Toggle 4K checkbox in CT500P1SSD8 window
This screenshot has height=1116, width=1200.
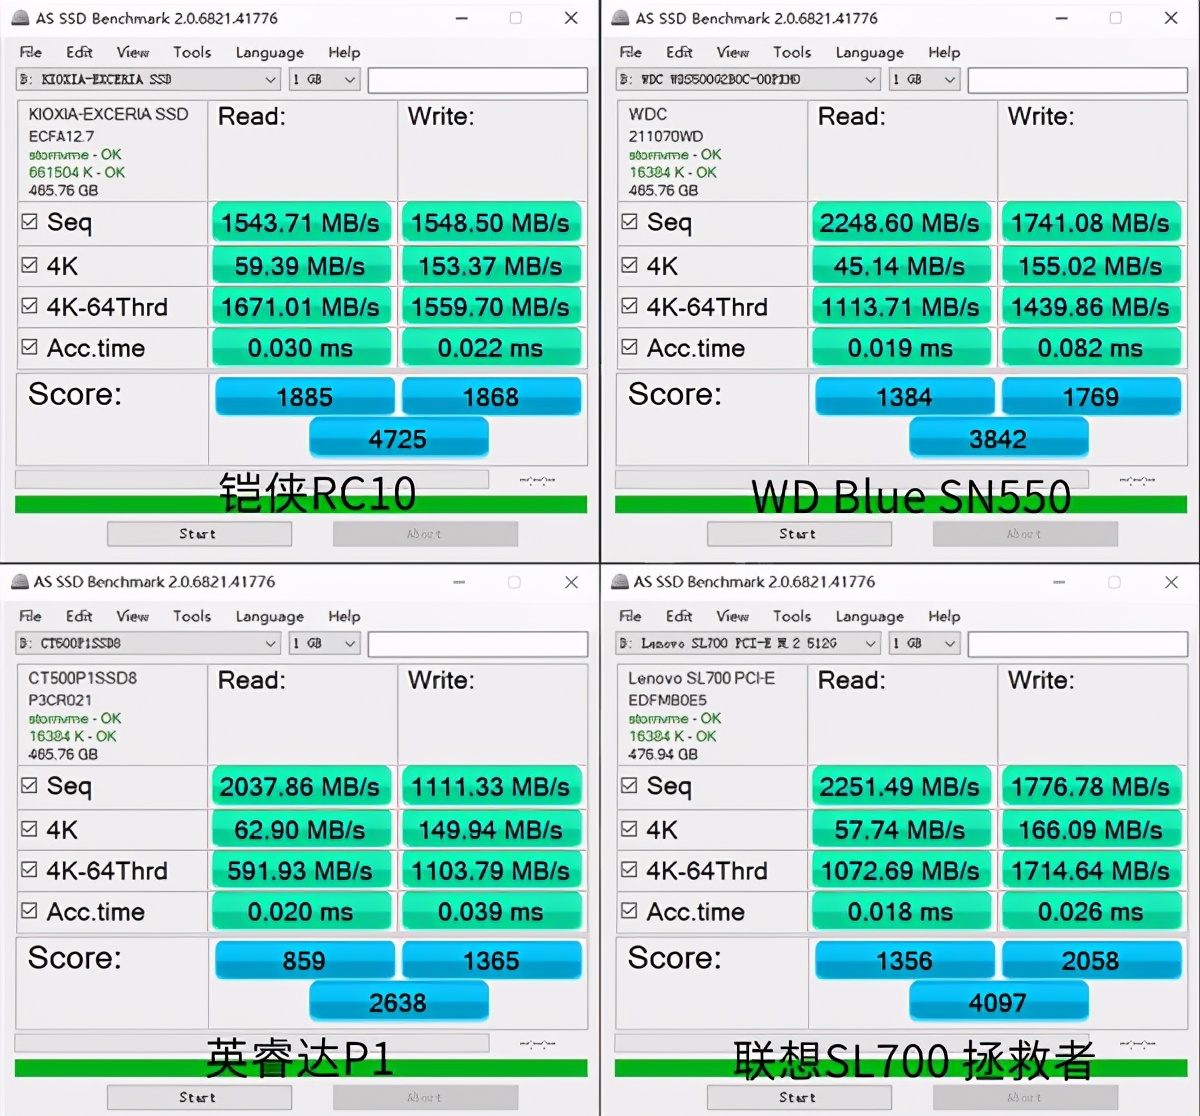(29, 829)
